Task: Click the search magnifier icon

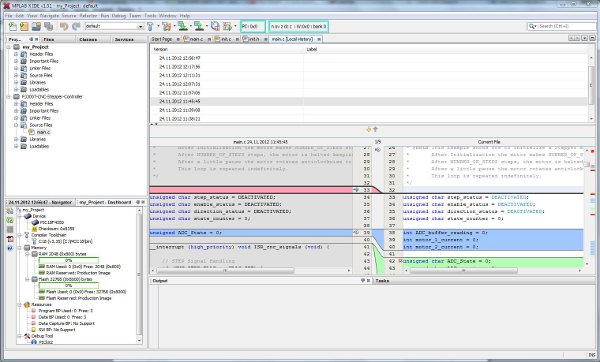Action: (532, 26)
